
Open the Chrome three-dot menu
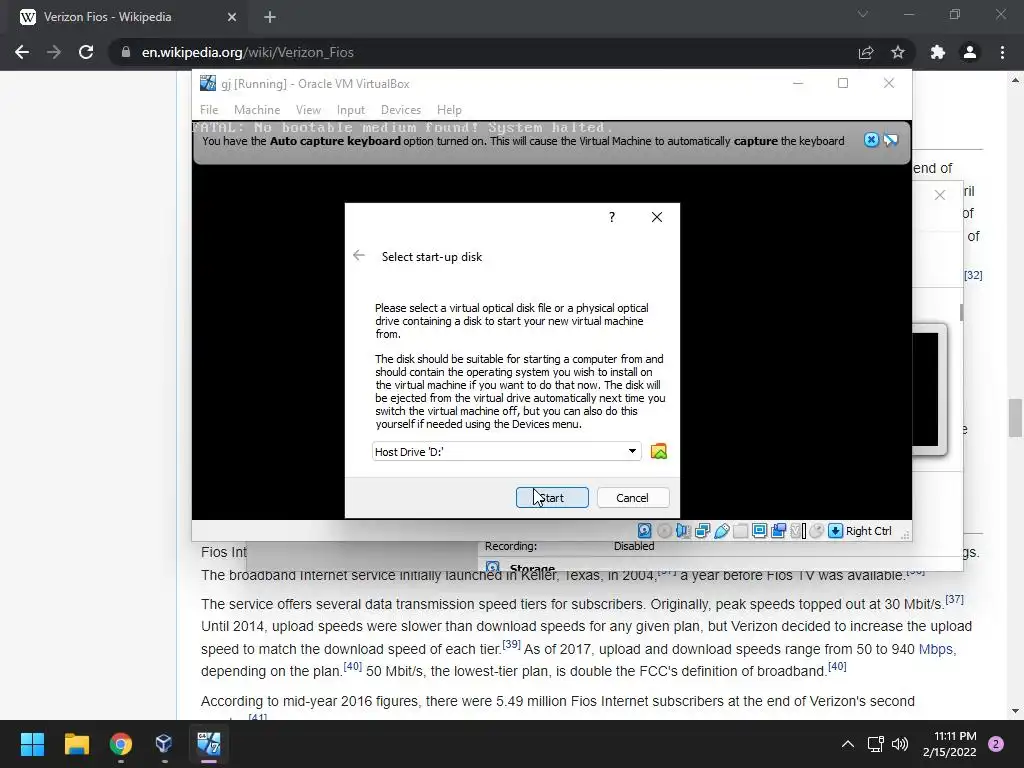1002,52
